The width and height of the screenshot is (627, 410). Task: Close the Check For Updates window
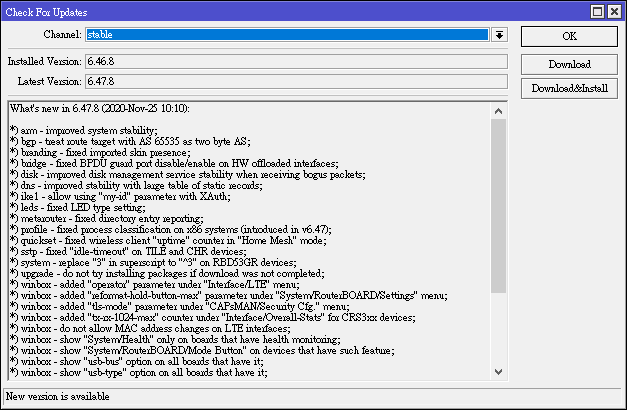[614, 12]
